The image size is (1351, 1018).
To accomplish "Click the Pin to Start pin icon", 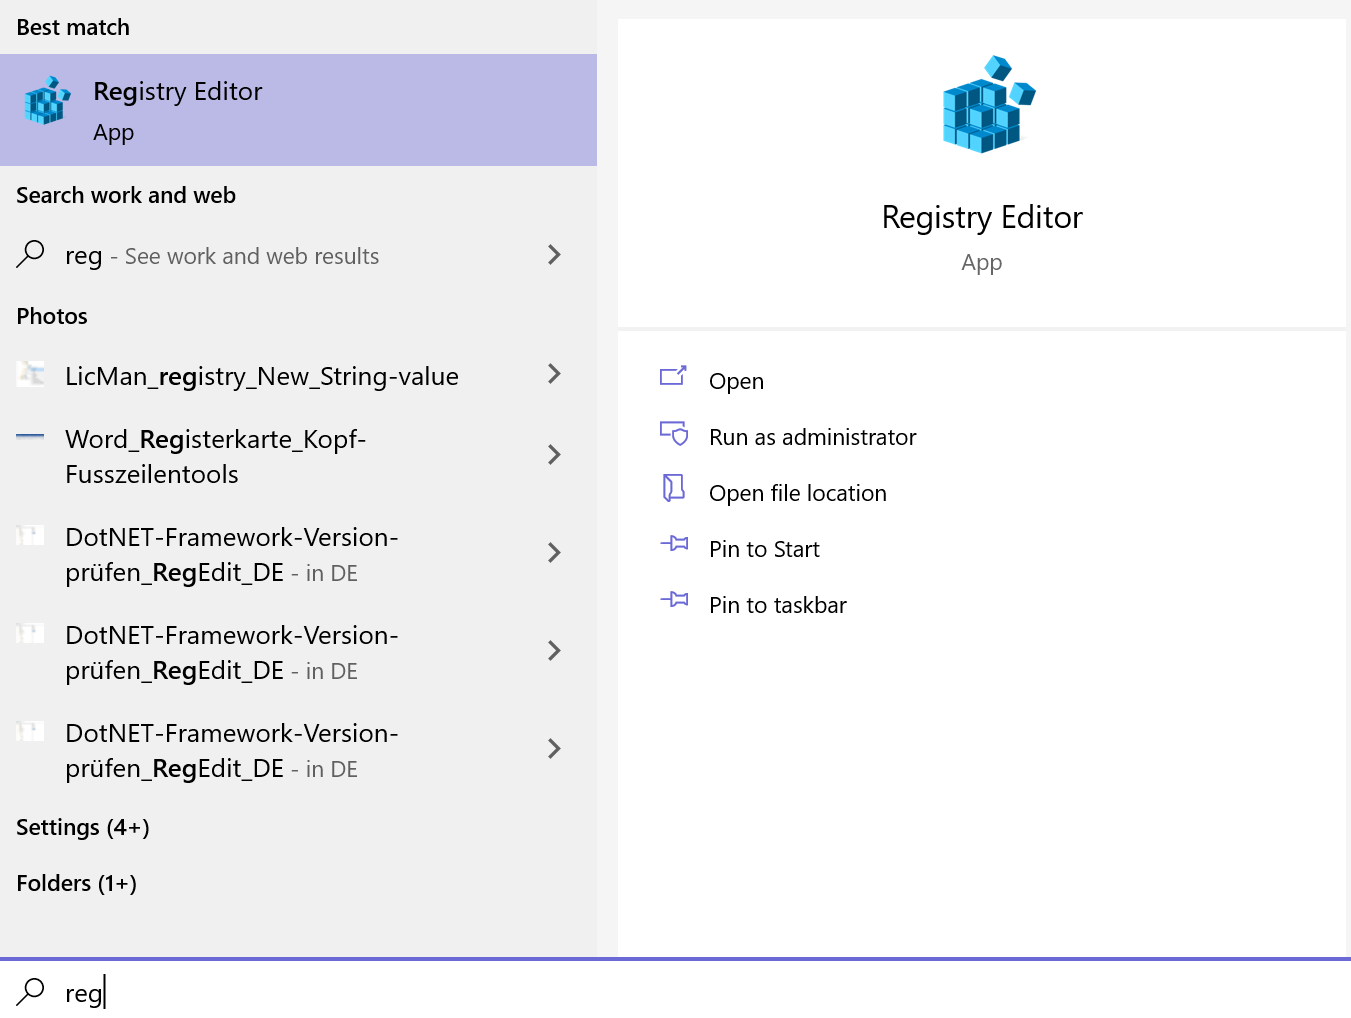I will pyautogui.click(x=674, y=544).
